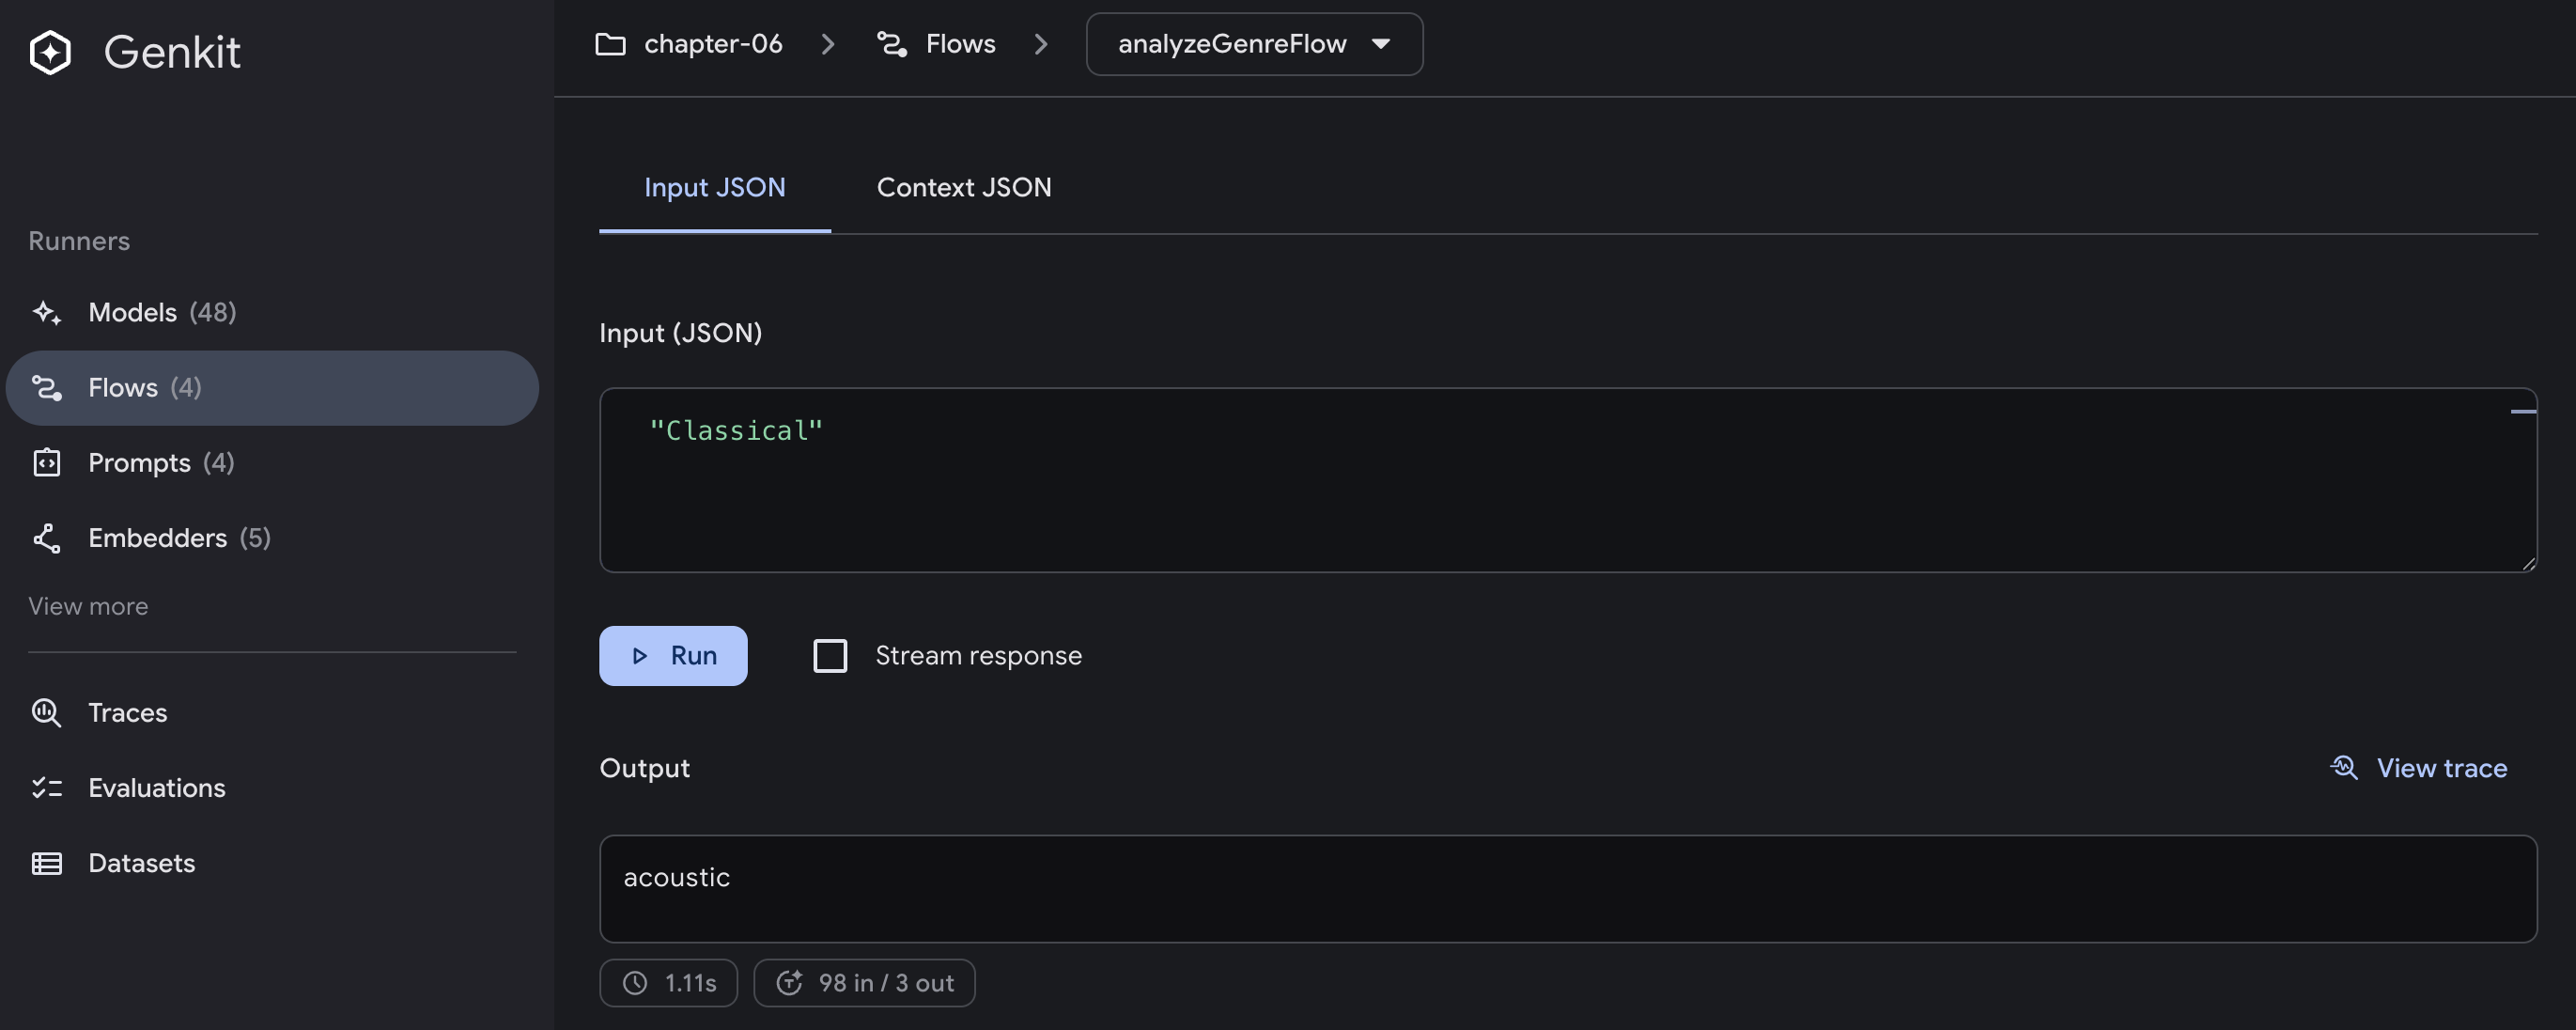Toggle the Stream response checkbox
The height and width of the screenshot is (1030, 2576).
[830, 656]
